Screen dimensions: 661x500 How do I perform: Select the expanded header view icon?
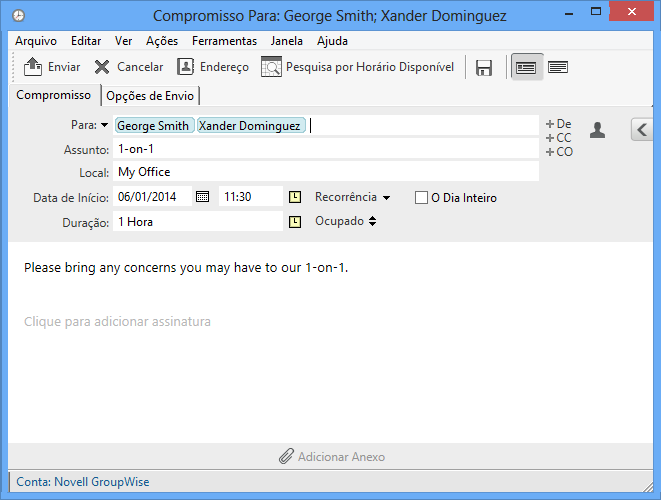[x=526, y=67]
